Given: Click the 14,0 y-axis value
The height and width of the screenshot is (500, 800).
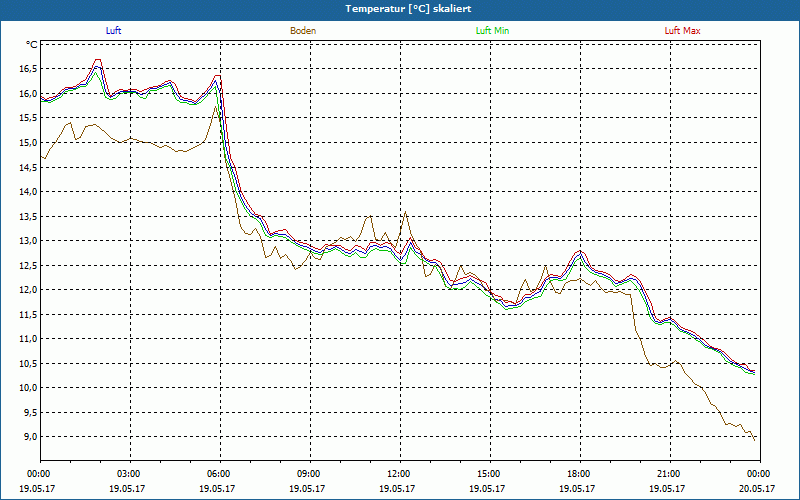Looking at the screenshot, I should coord(28,191).
